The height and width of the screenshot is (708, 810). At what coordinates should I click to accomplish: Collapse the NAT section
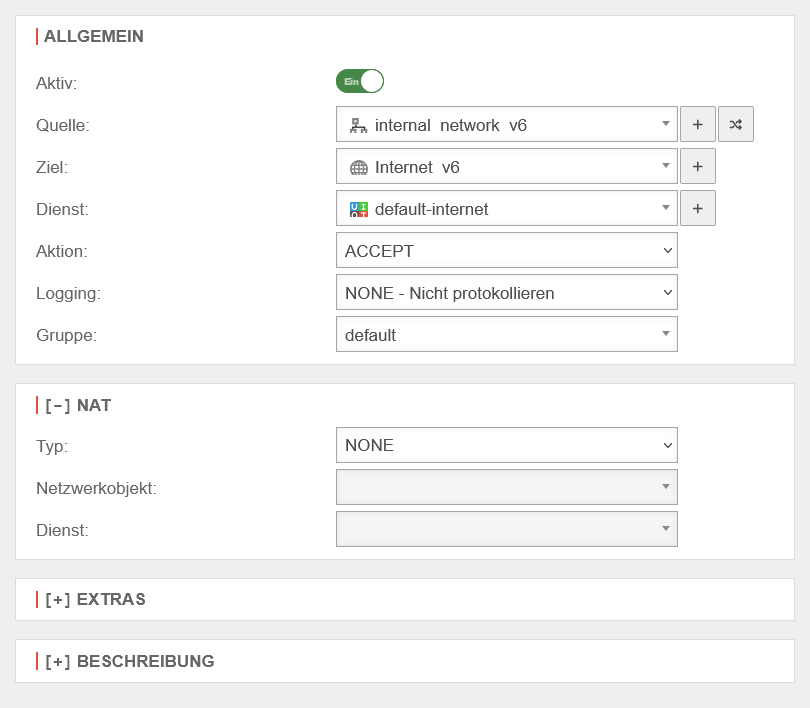(x=58, y=406)
